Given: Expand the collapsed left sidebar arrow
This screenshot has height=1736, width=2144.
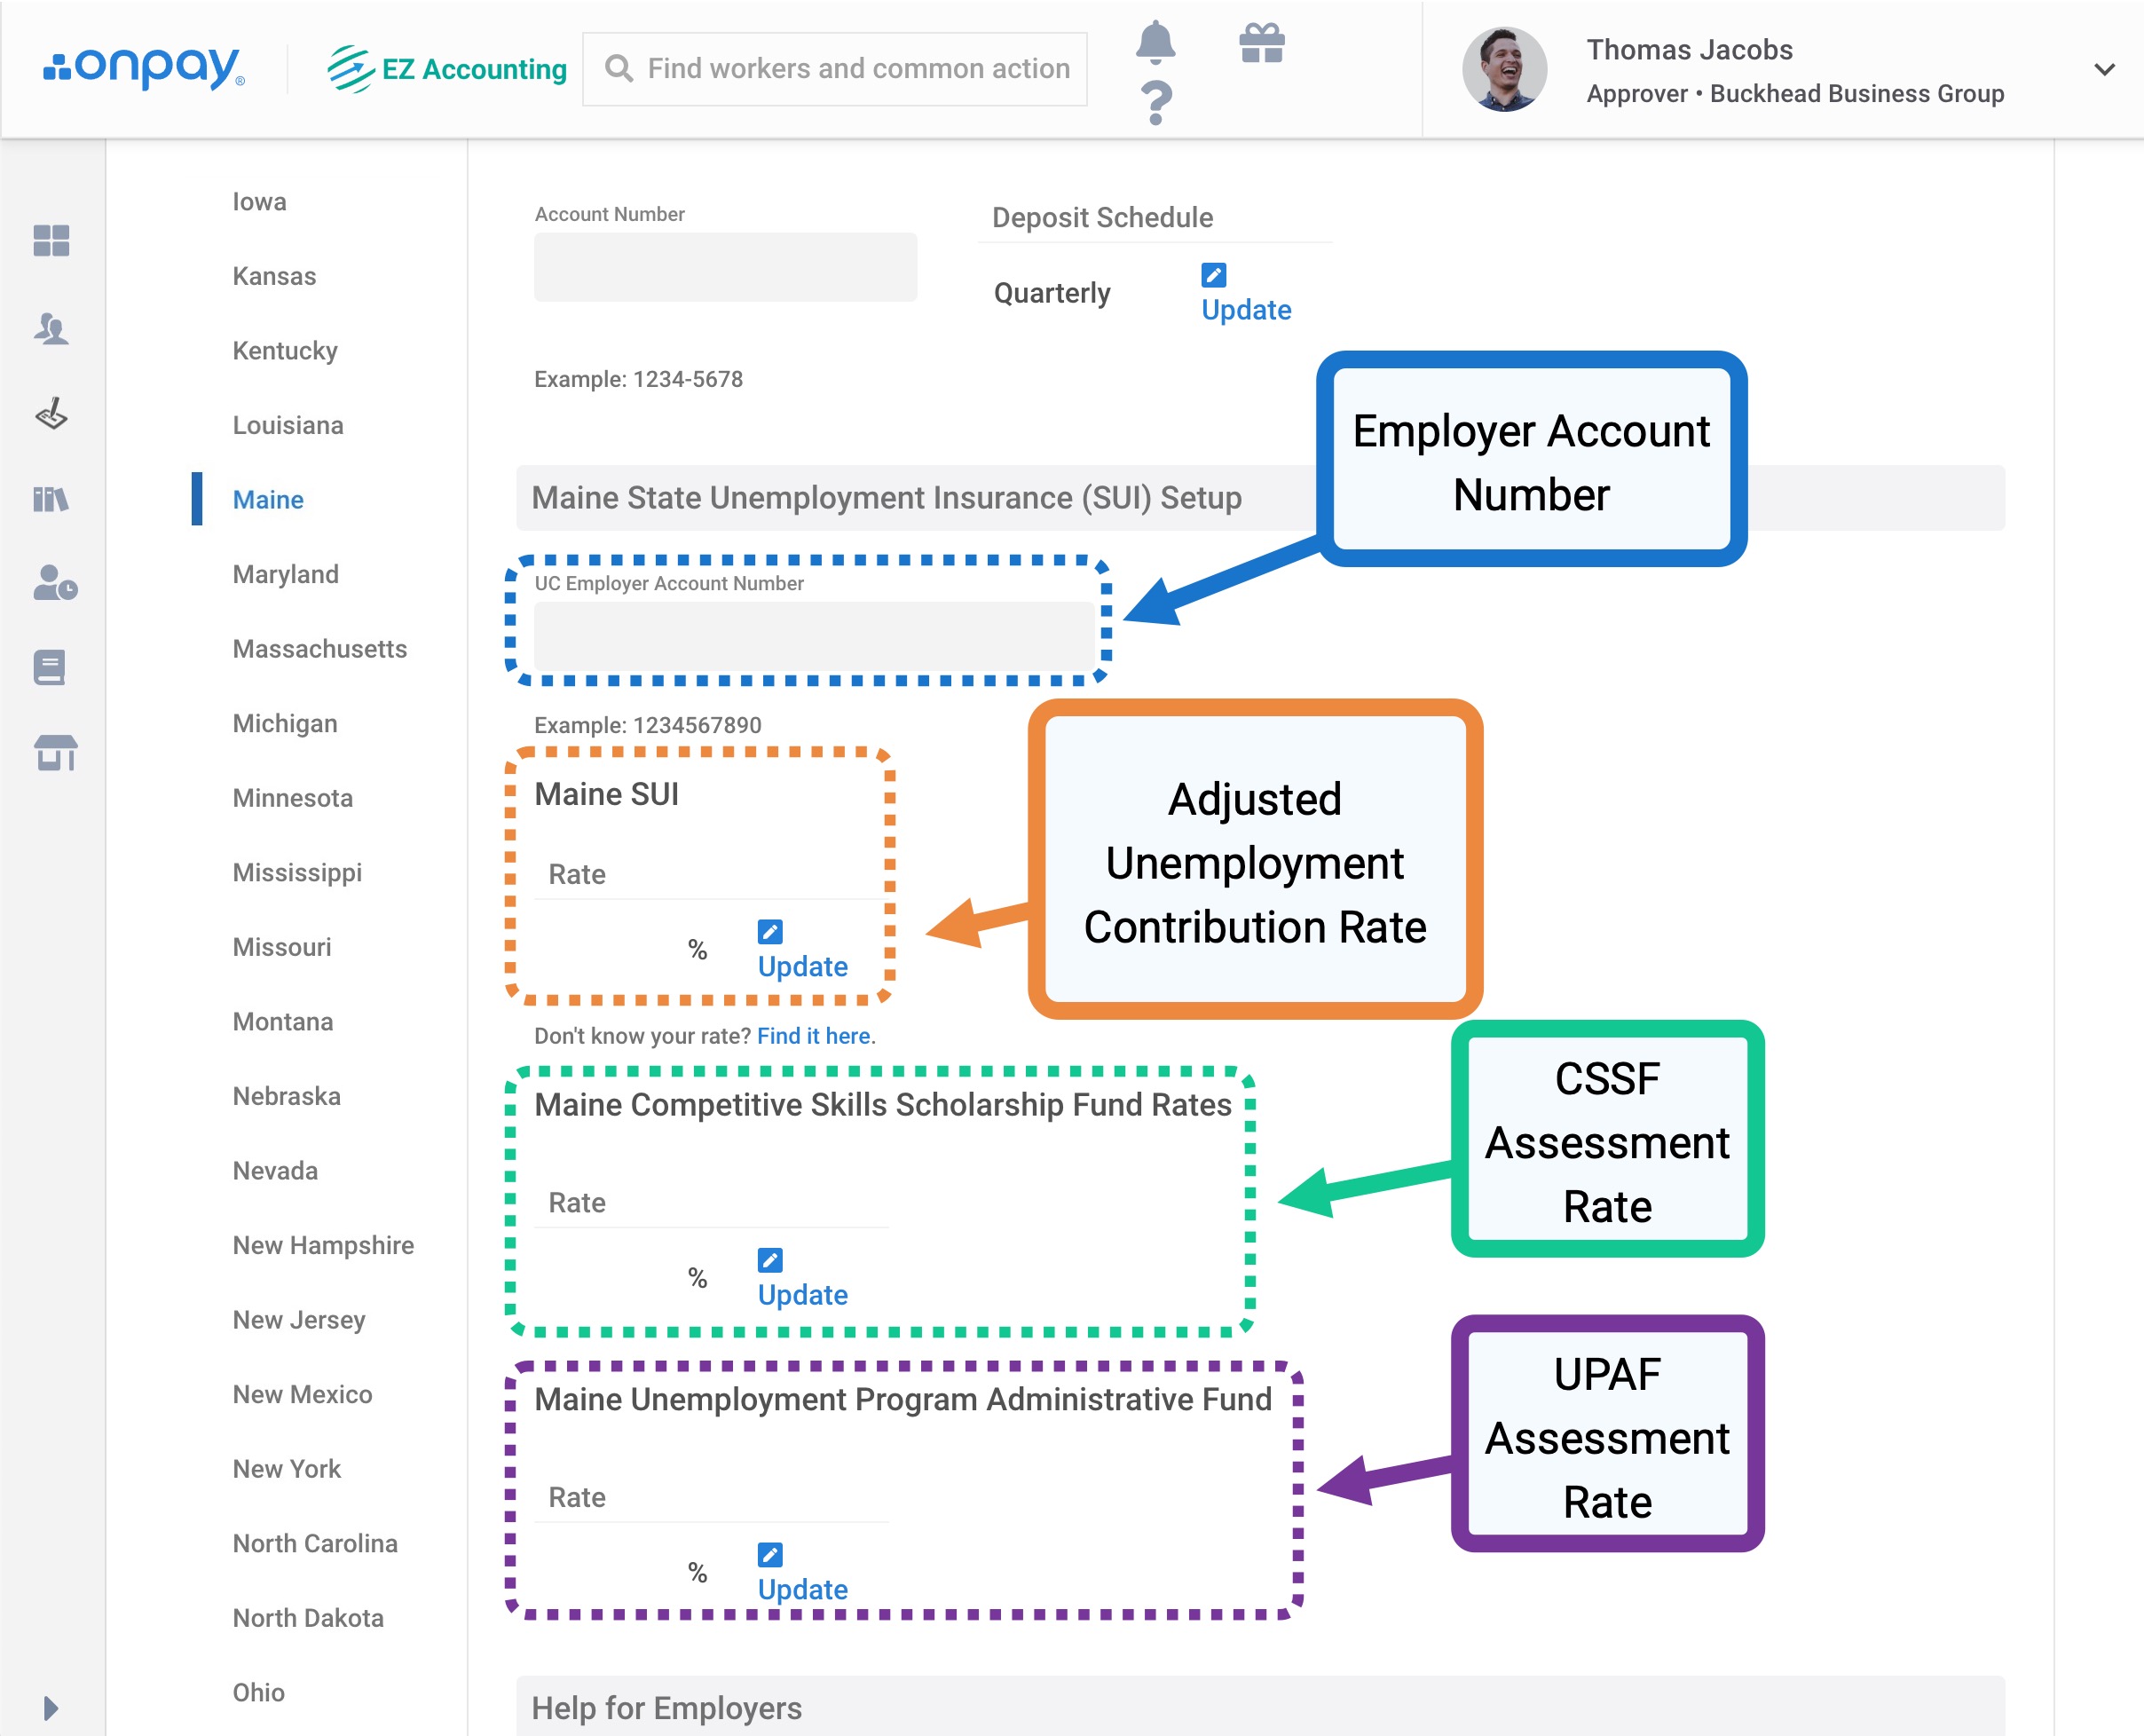Looking at the screenshot, I should click(x=51, y=1707).
